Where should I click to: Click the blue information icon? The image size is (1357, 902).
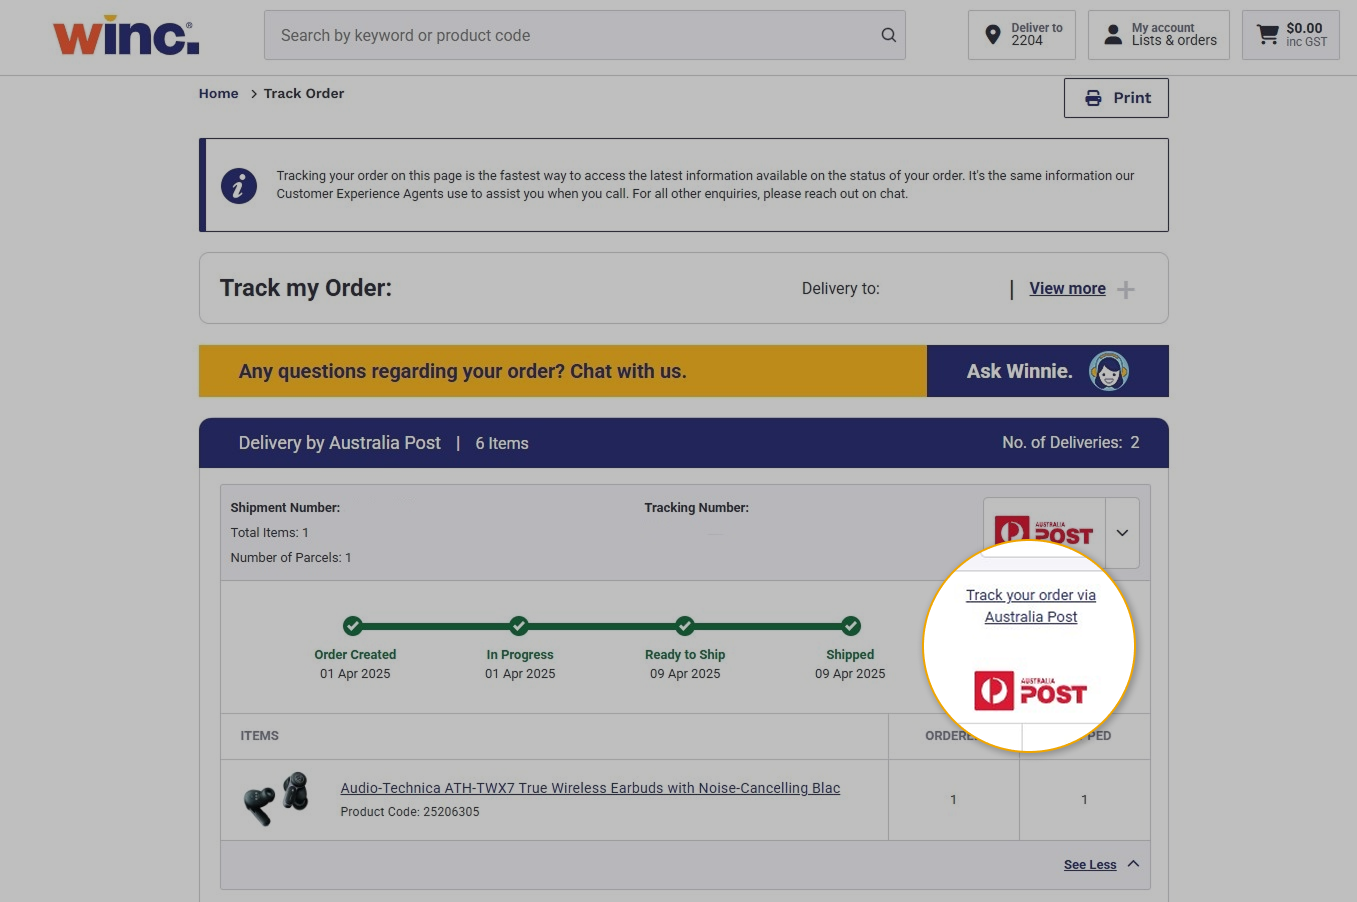(239, 185)
